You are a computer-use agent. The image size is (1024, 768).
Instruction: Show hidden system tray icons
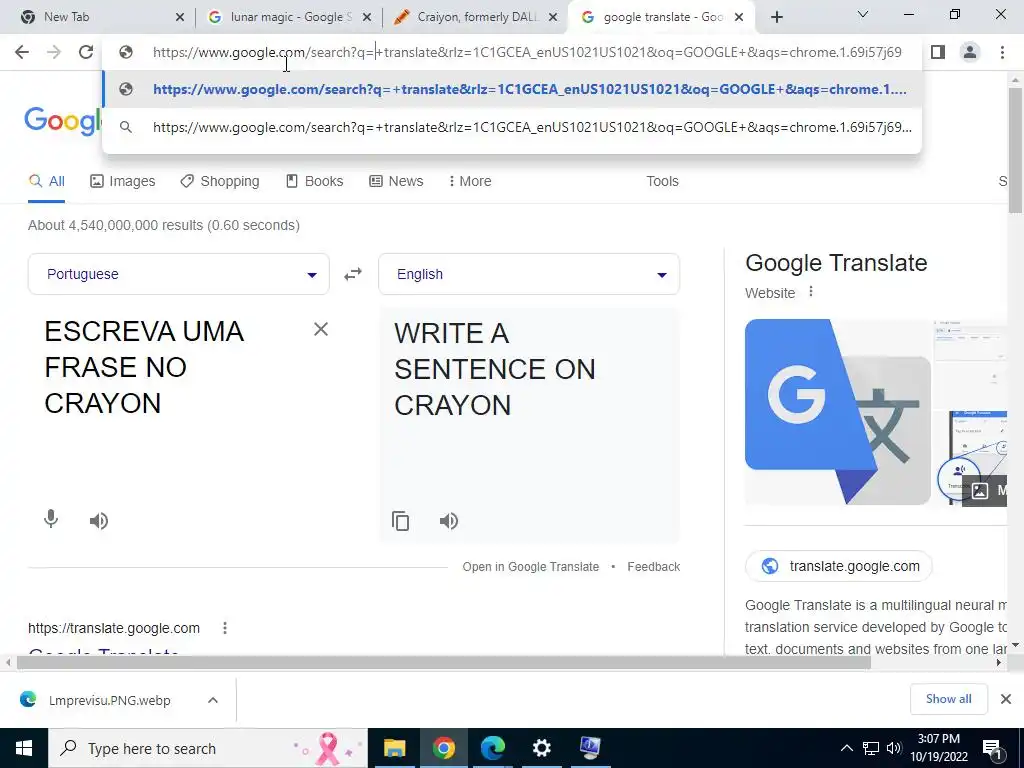[x=846, y=748]
